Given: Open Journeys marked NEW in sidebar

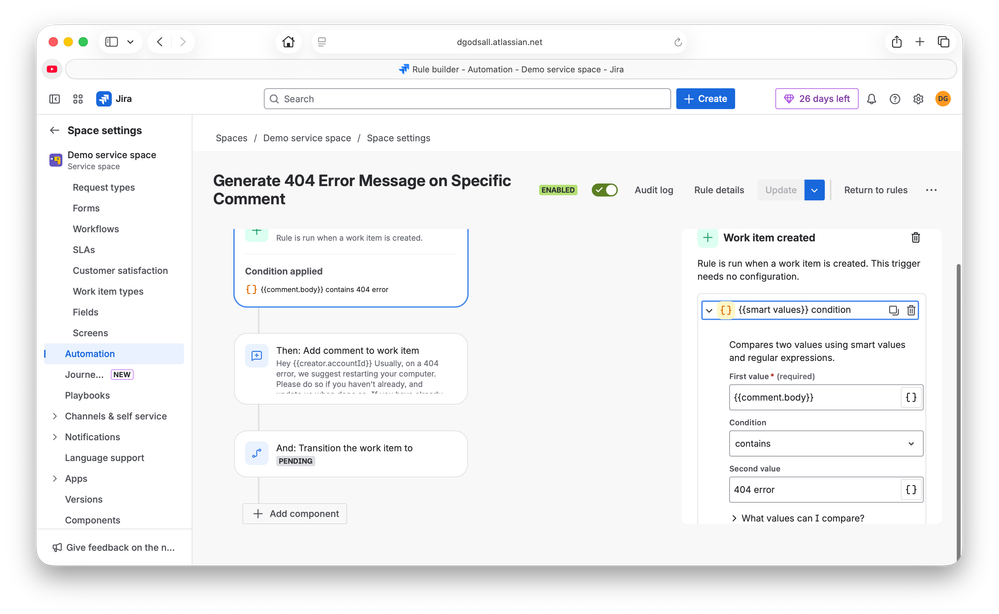Looking at the screenshot, I should [99, 375].
